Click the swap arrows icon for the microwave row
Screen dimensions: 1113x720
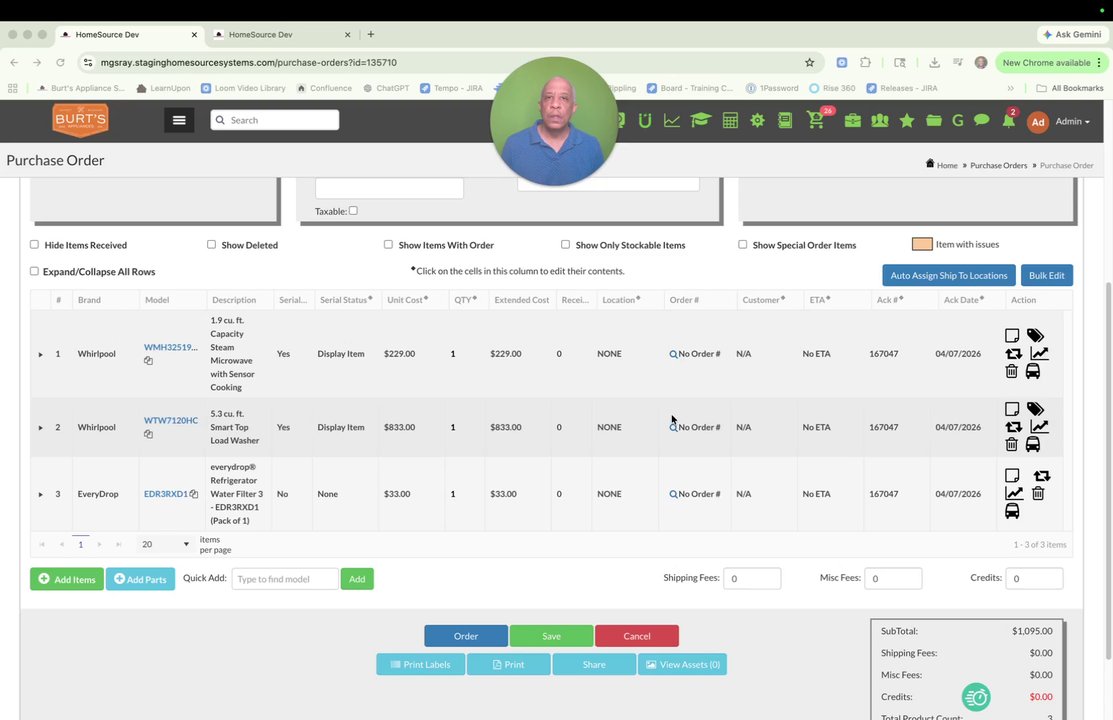1013,354
